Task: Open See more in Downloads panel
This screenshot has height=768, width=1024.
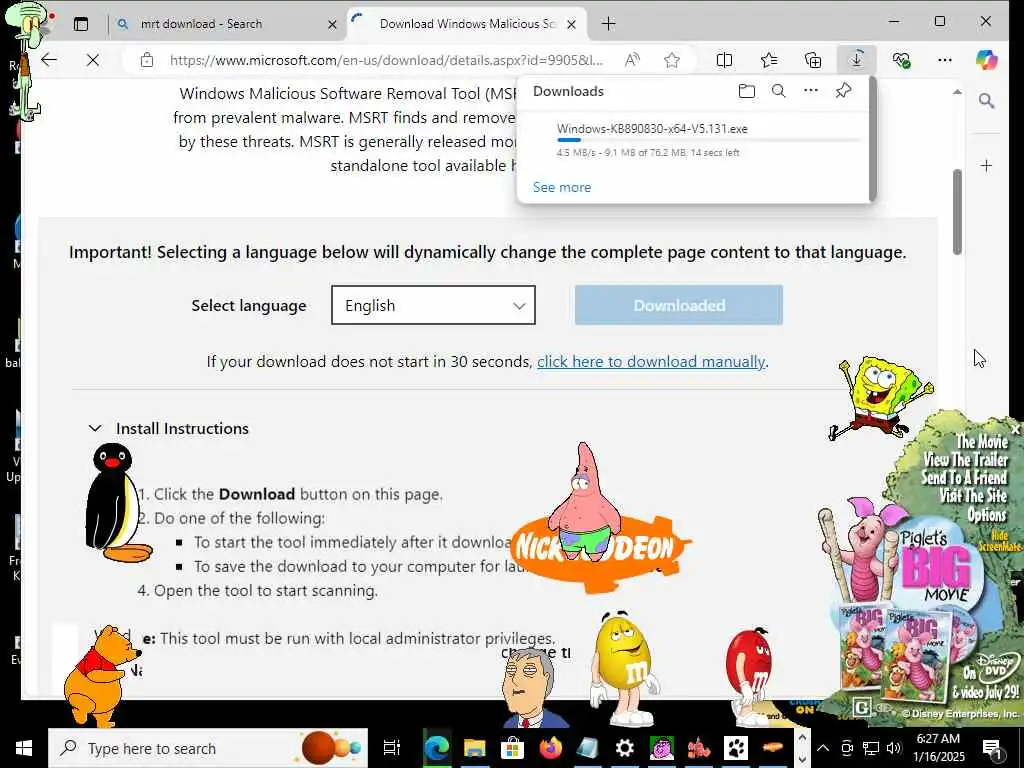Action: tap(562, 187)
